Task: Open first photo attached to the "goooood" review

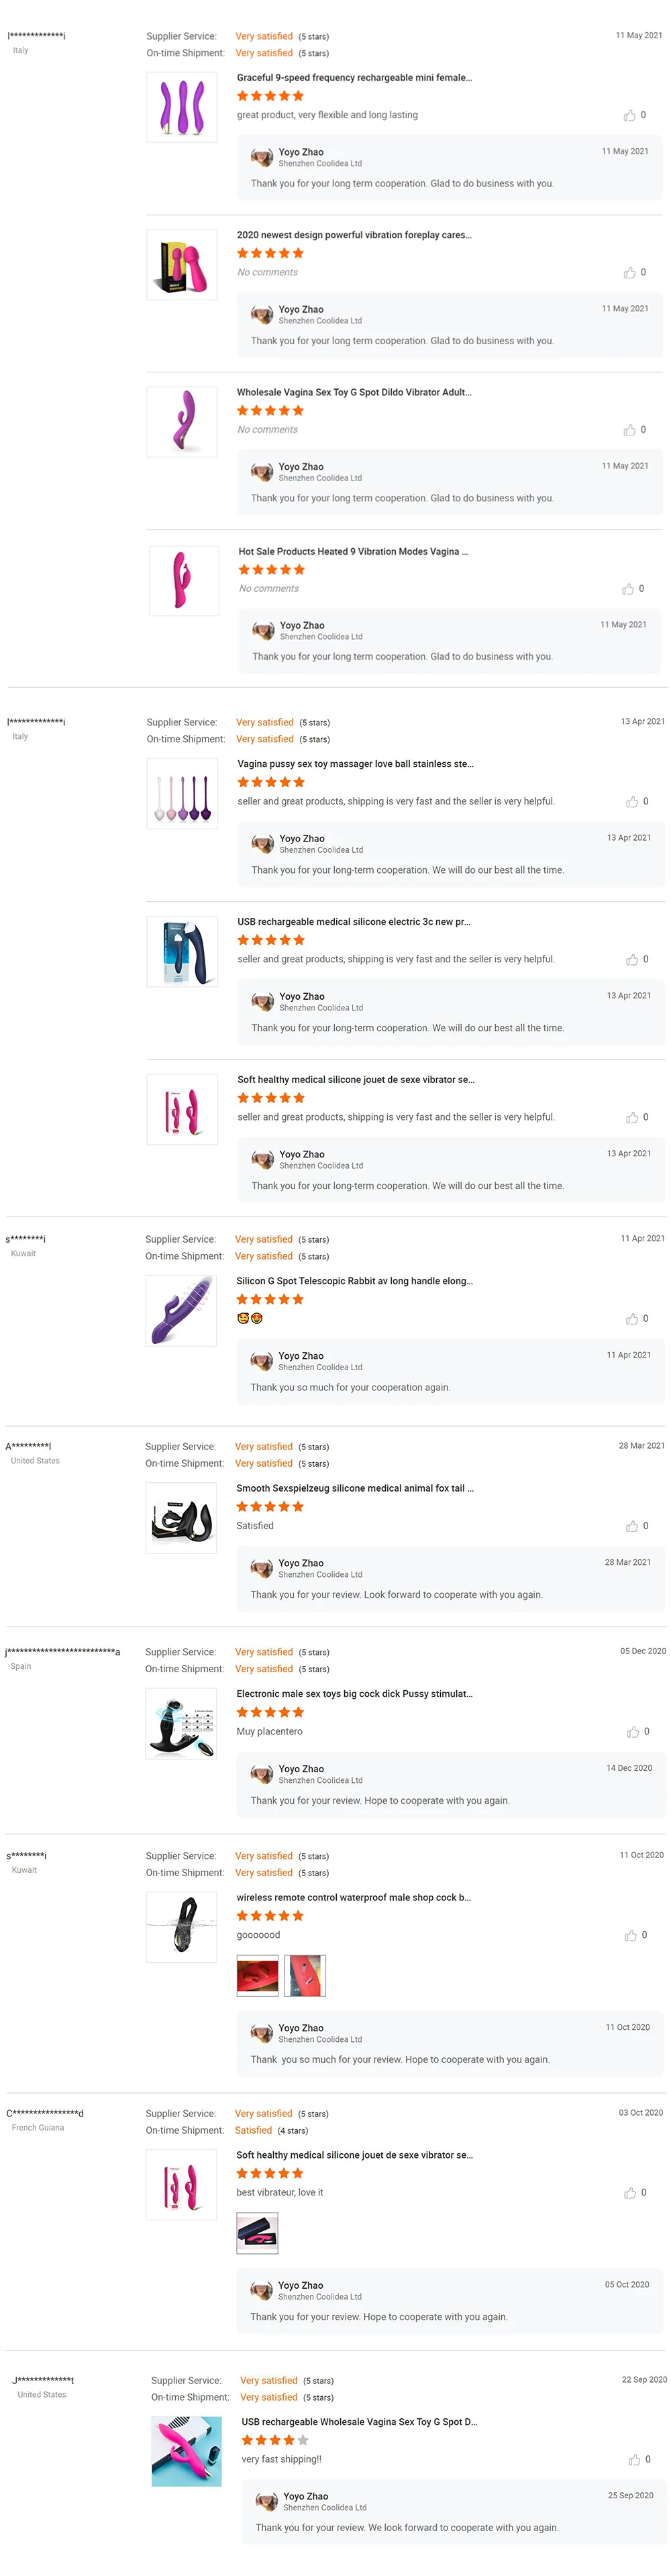Action: click(257, 1975)
